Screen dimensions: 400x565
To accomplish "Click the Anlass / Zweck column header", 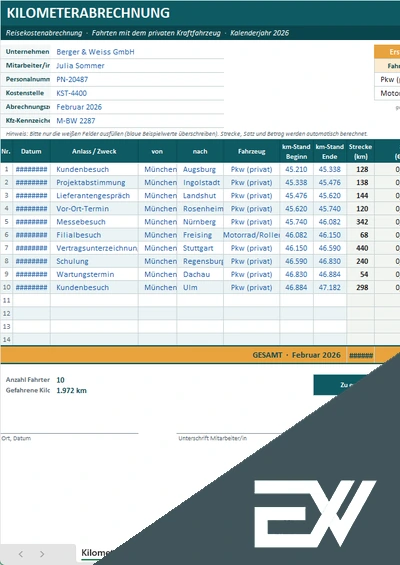I will pyautogui.click(x=94, y=151).
